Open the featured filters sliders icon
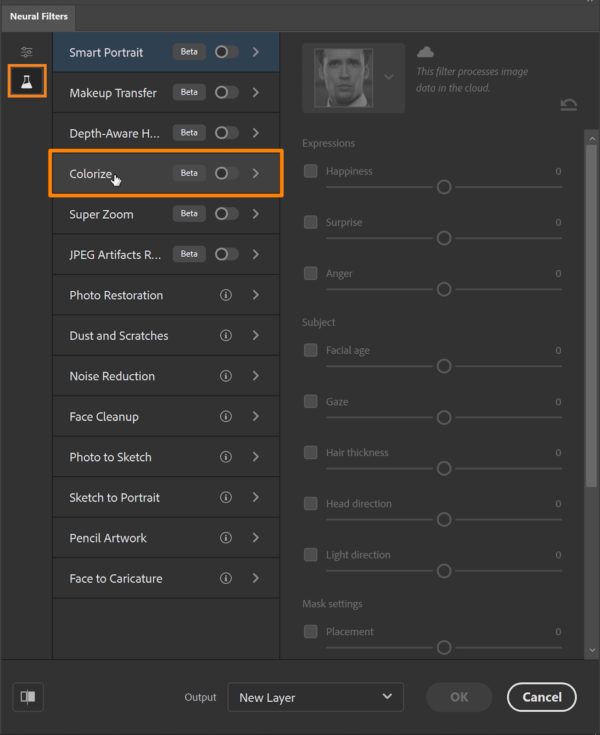 point(27,52)
